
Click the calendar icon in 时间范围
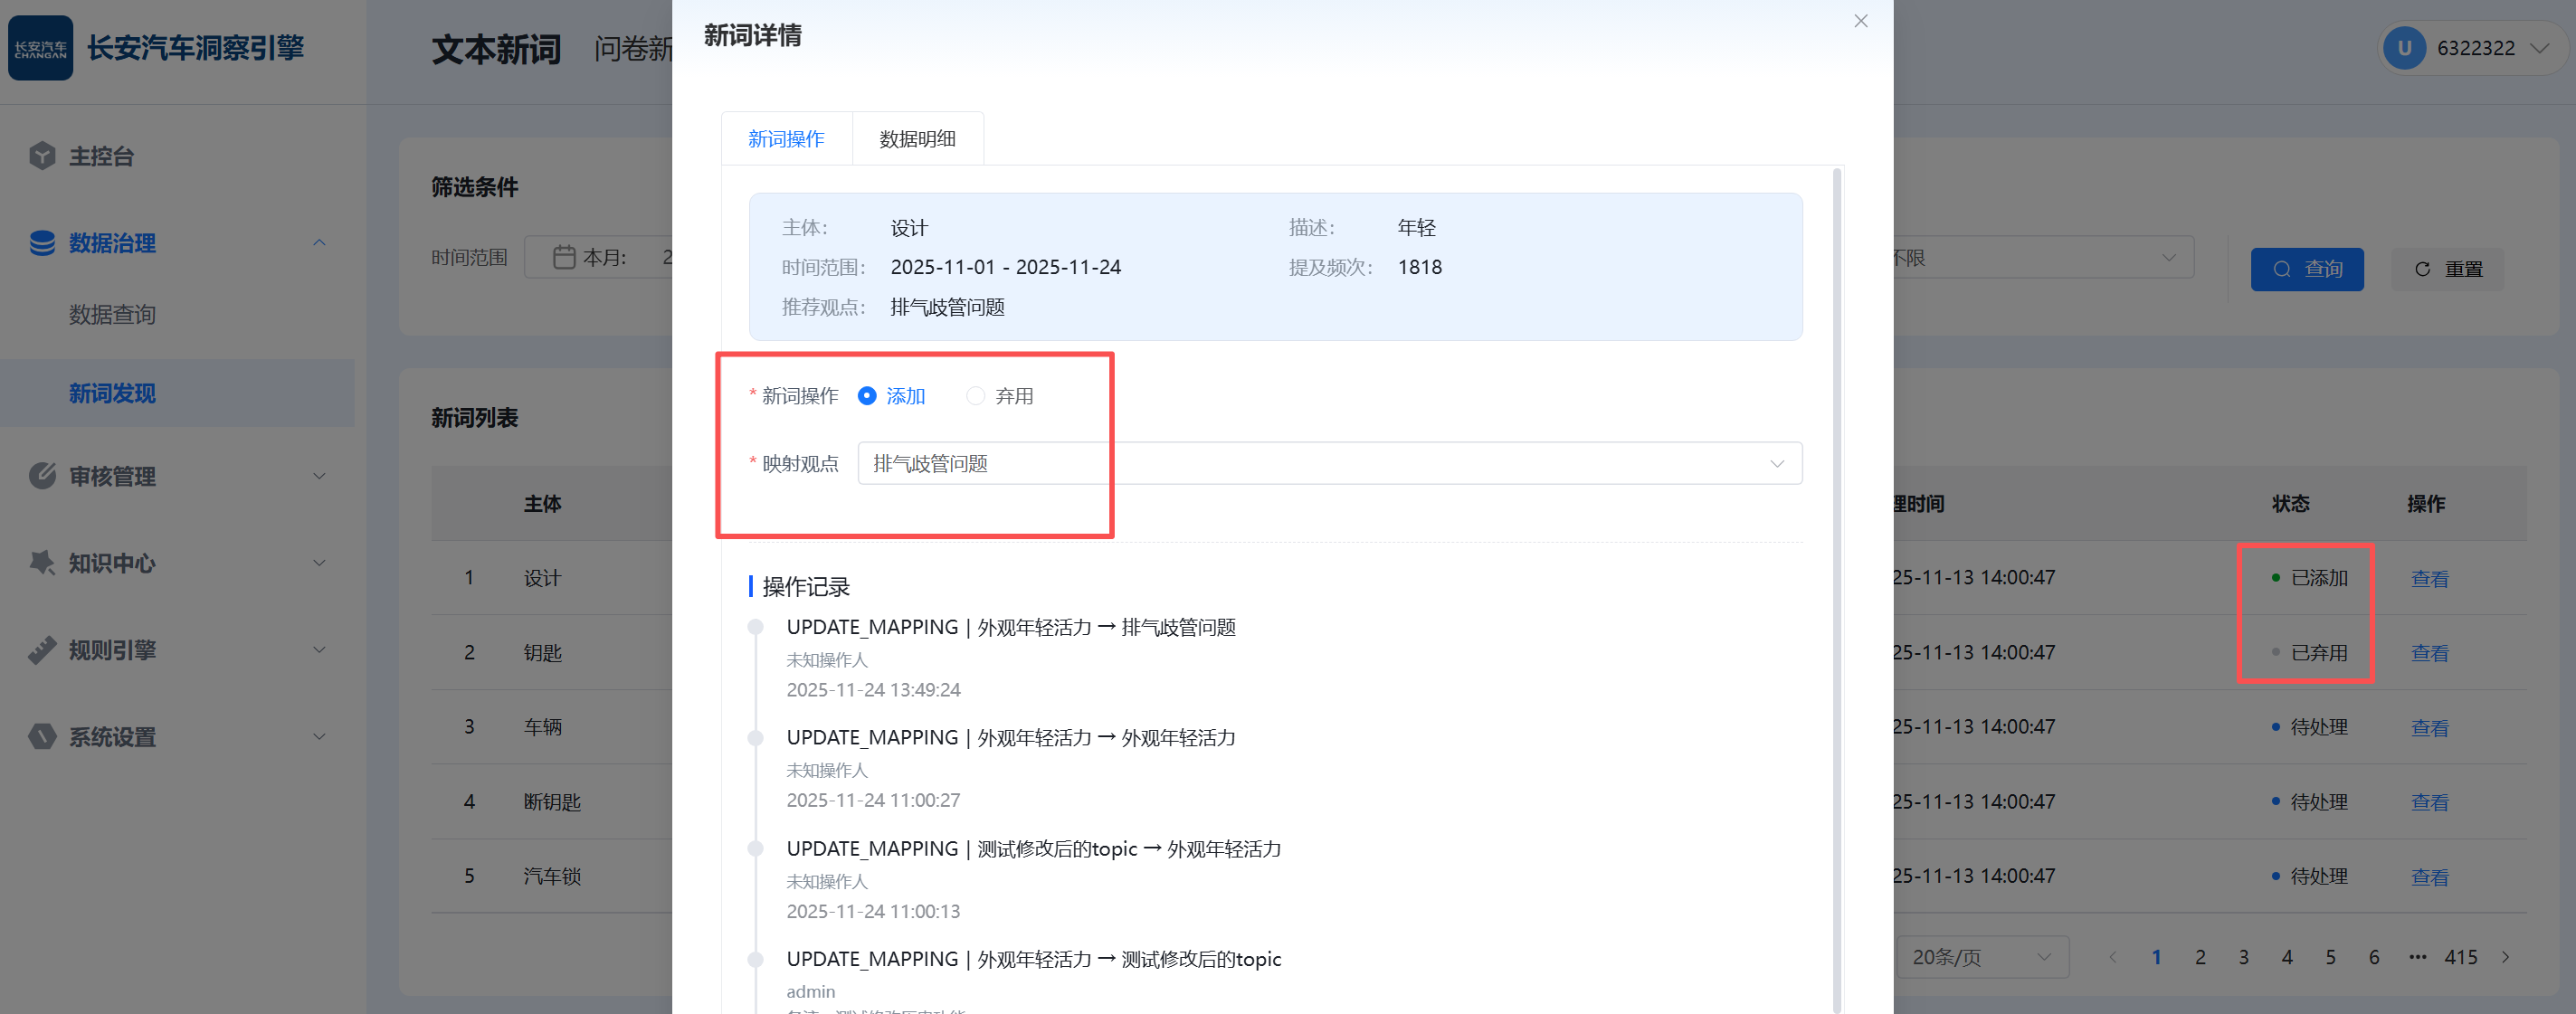[x=564, y=258]
